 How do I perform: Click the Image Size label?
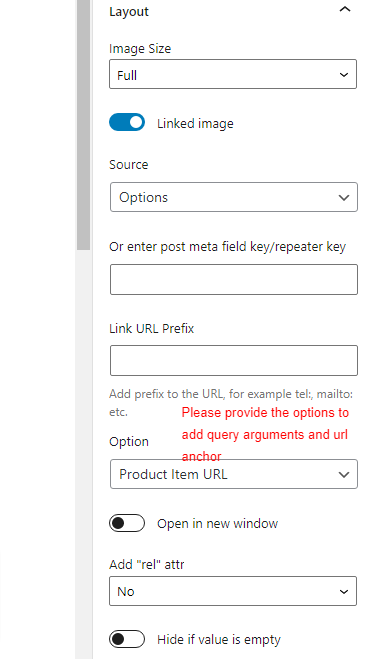140,49
